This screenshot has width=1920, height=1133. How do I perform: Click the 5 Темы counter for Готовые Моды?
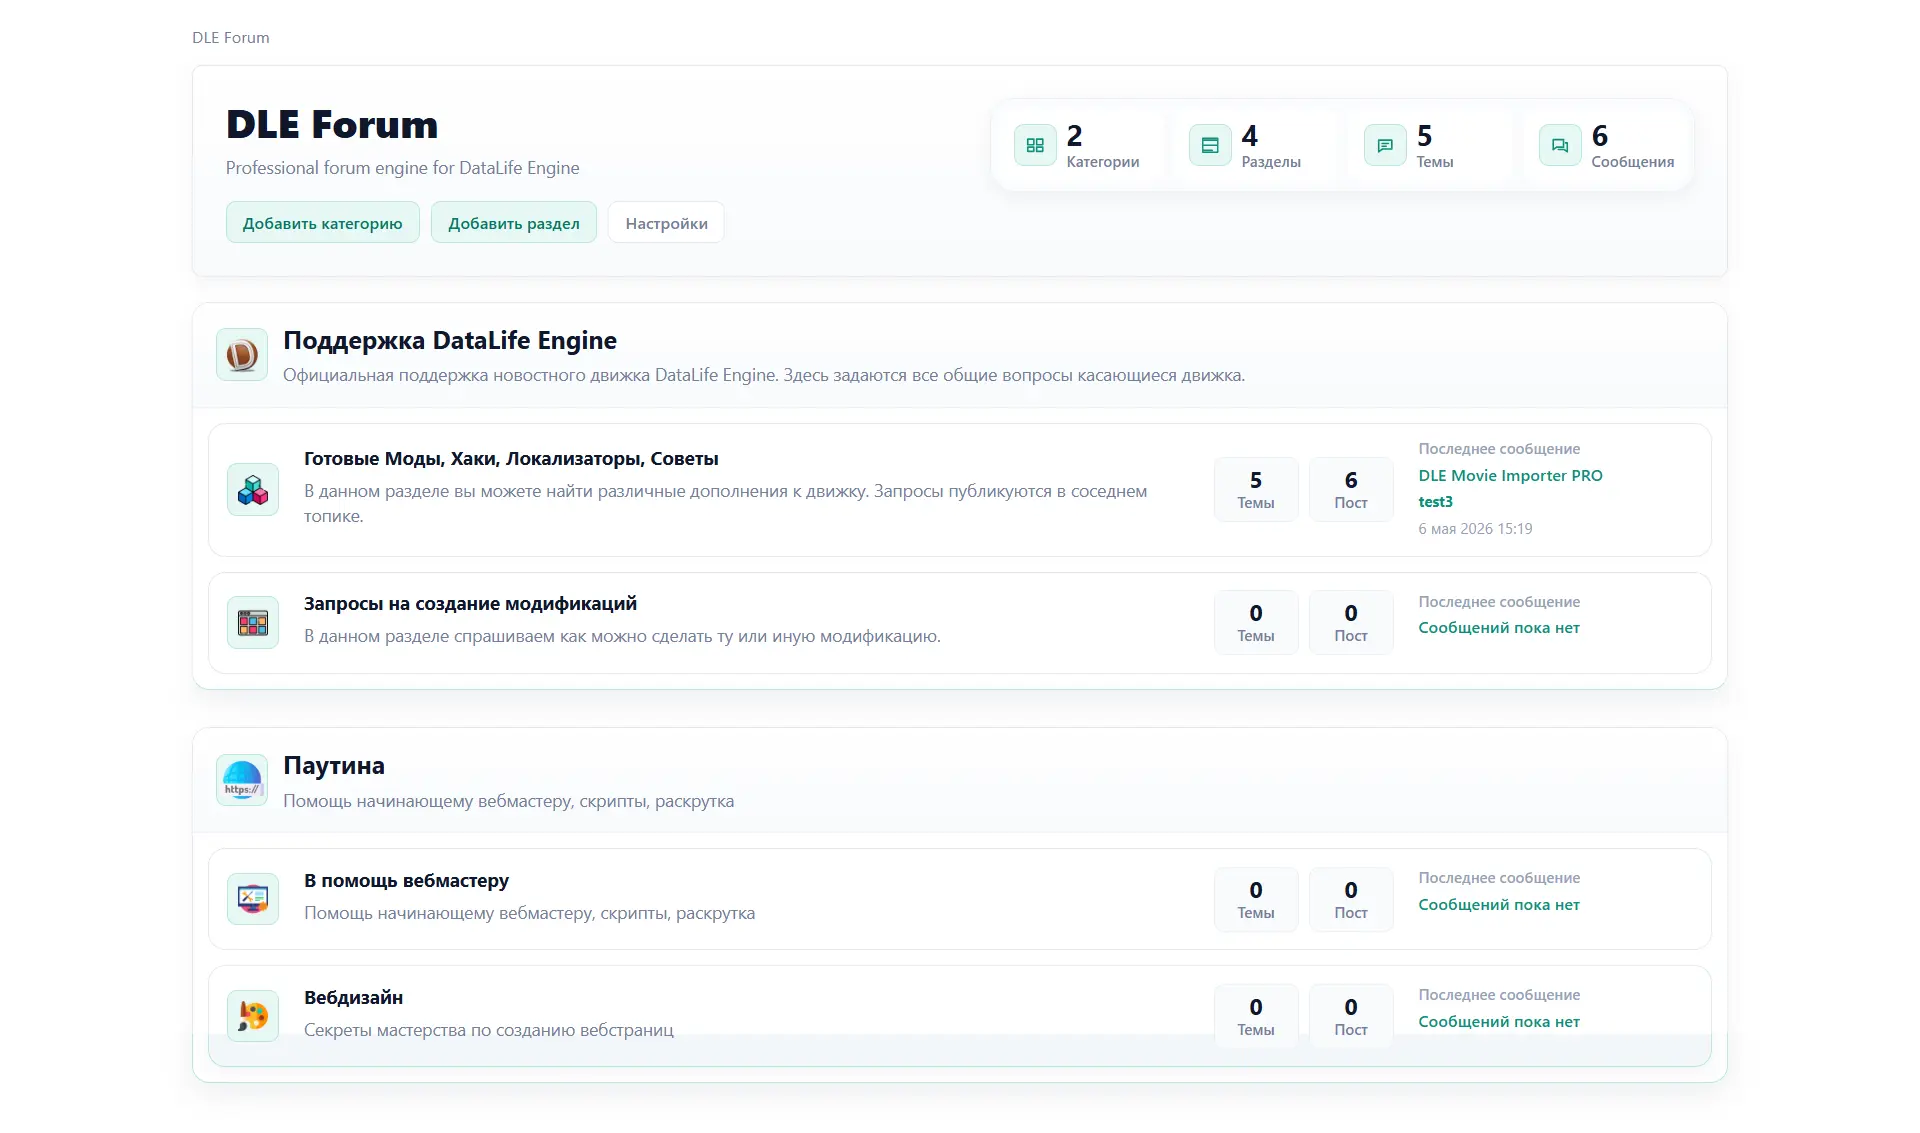pos(1256,490)
